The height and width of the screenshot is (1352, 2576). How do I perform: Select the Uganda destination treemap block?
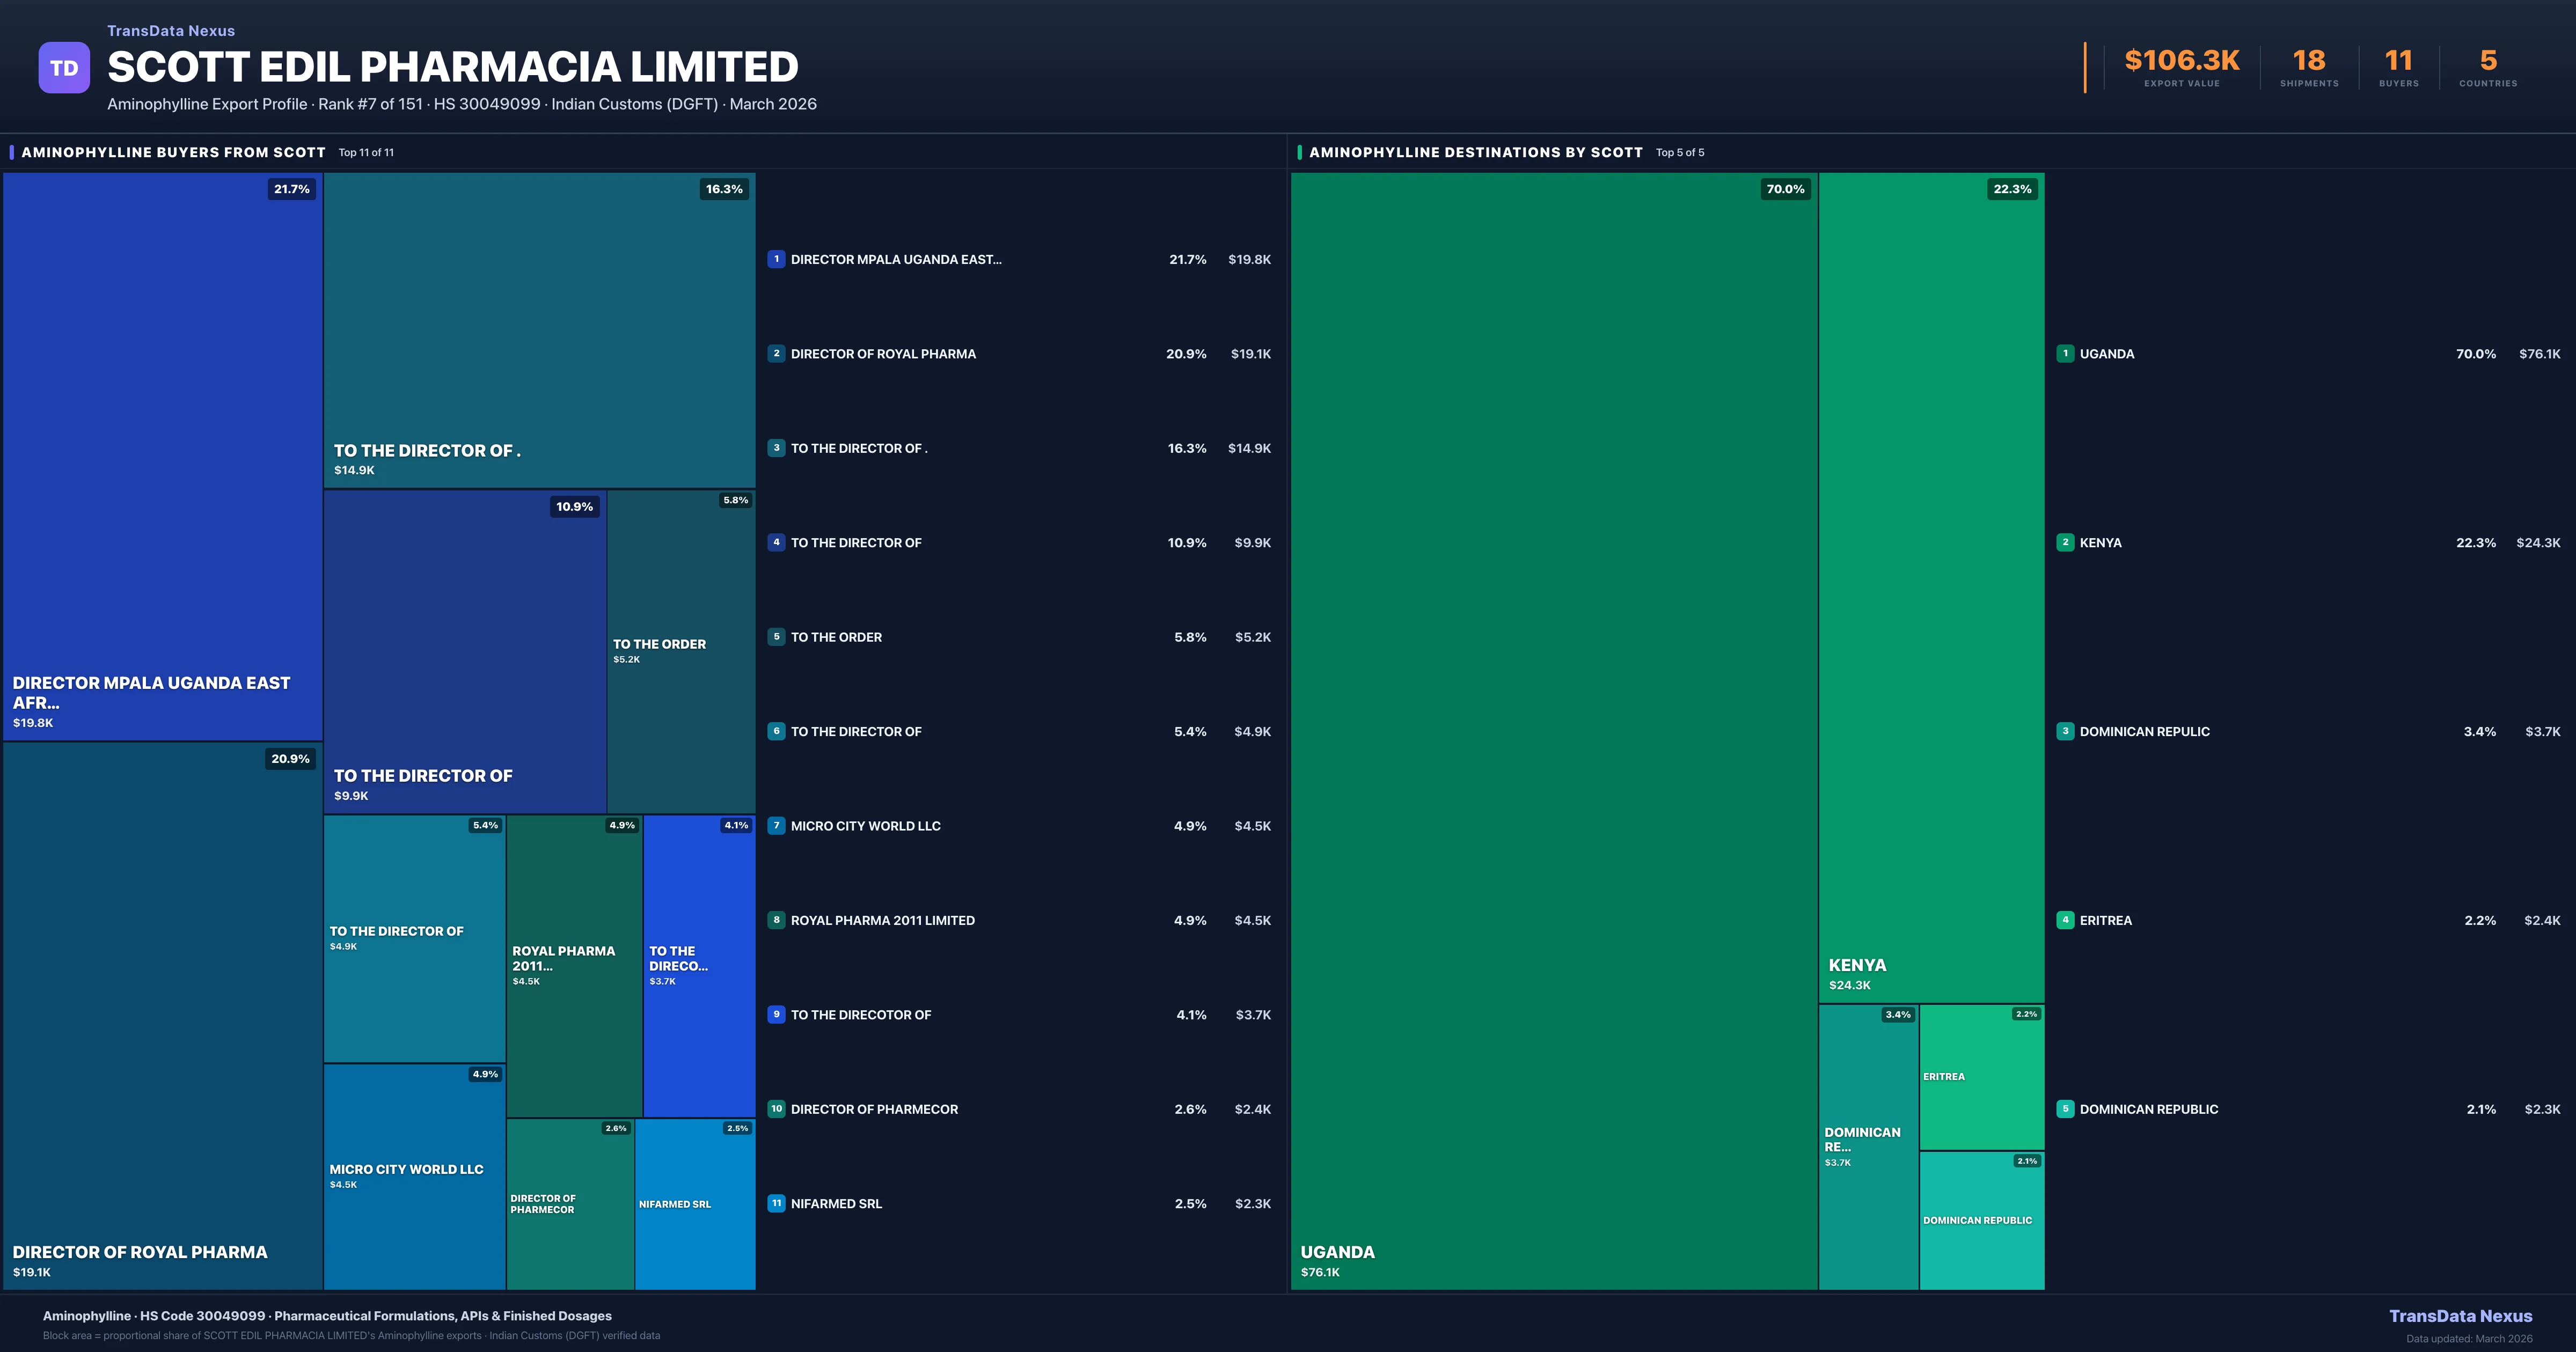tap(1553, 730)
